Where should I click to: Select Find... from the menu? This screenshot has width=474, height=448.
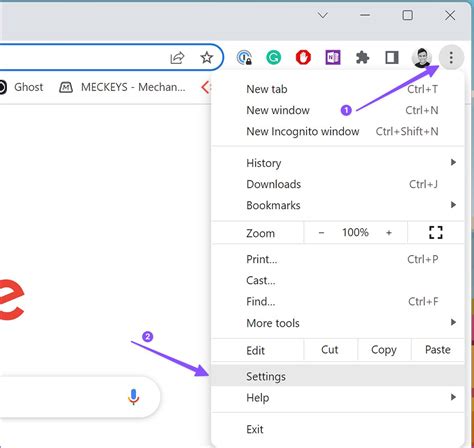click(338, 301)
